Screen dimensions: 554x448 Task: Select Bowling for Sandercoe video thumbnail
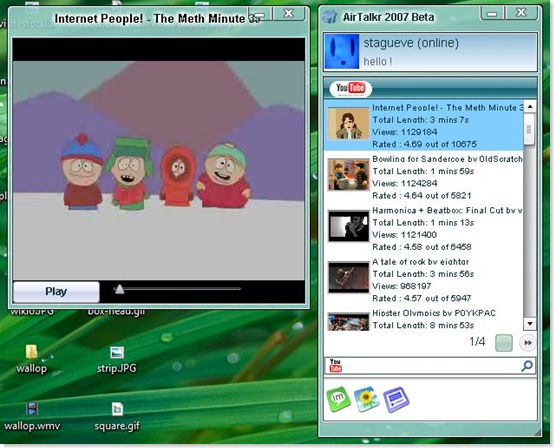click(x=348, y=175)
